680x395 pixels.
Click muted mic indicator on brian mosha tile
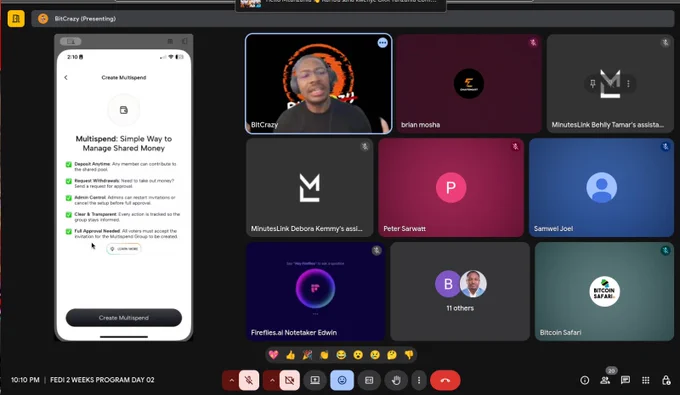(533, 42)
